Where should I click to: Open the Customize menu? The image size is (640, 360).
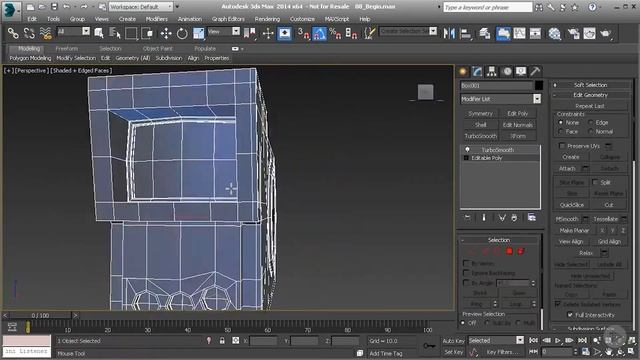[302, 19]
